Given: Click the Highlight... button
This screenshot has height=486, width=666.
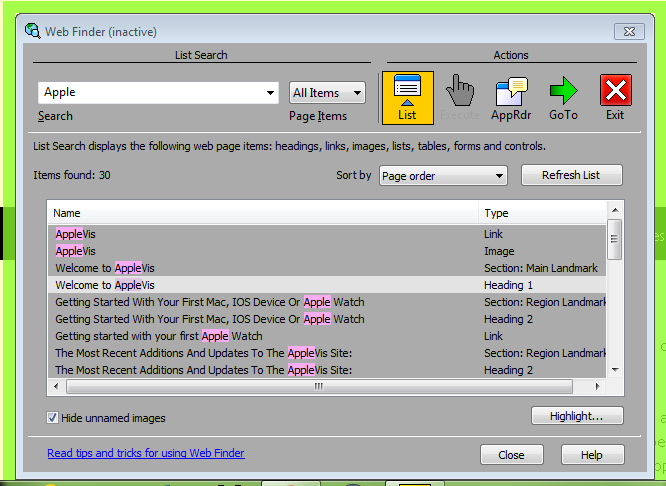Looking at the screenshot, I should [x=577, y=416].
